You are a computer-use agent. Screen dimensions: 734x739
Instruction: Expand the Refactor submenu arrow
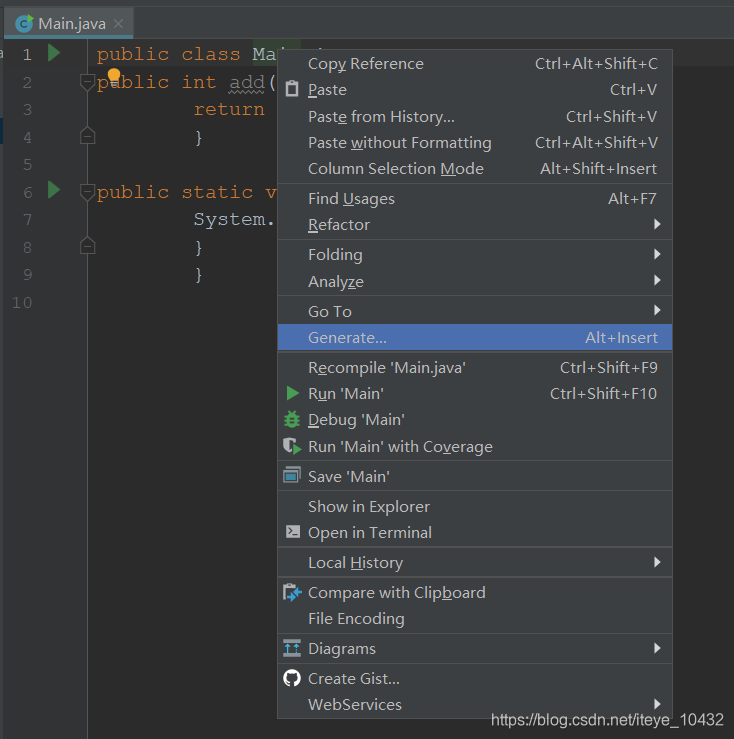point(657,224)
